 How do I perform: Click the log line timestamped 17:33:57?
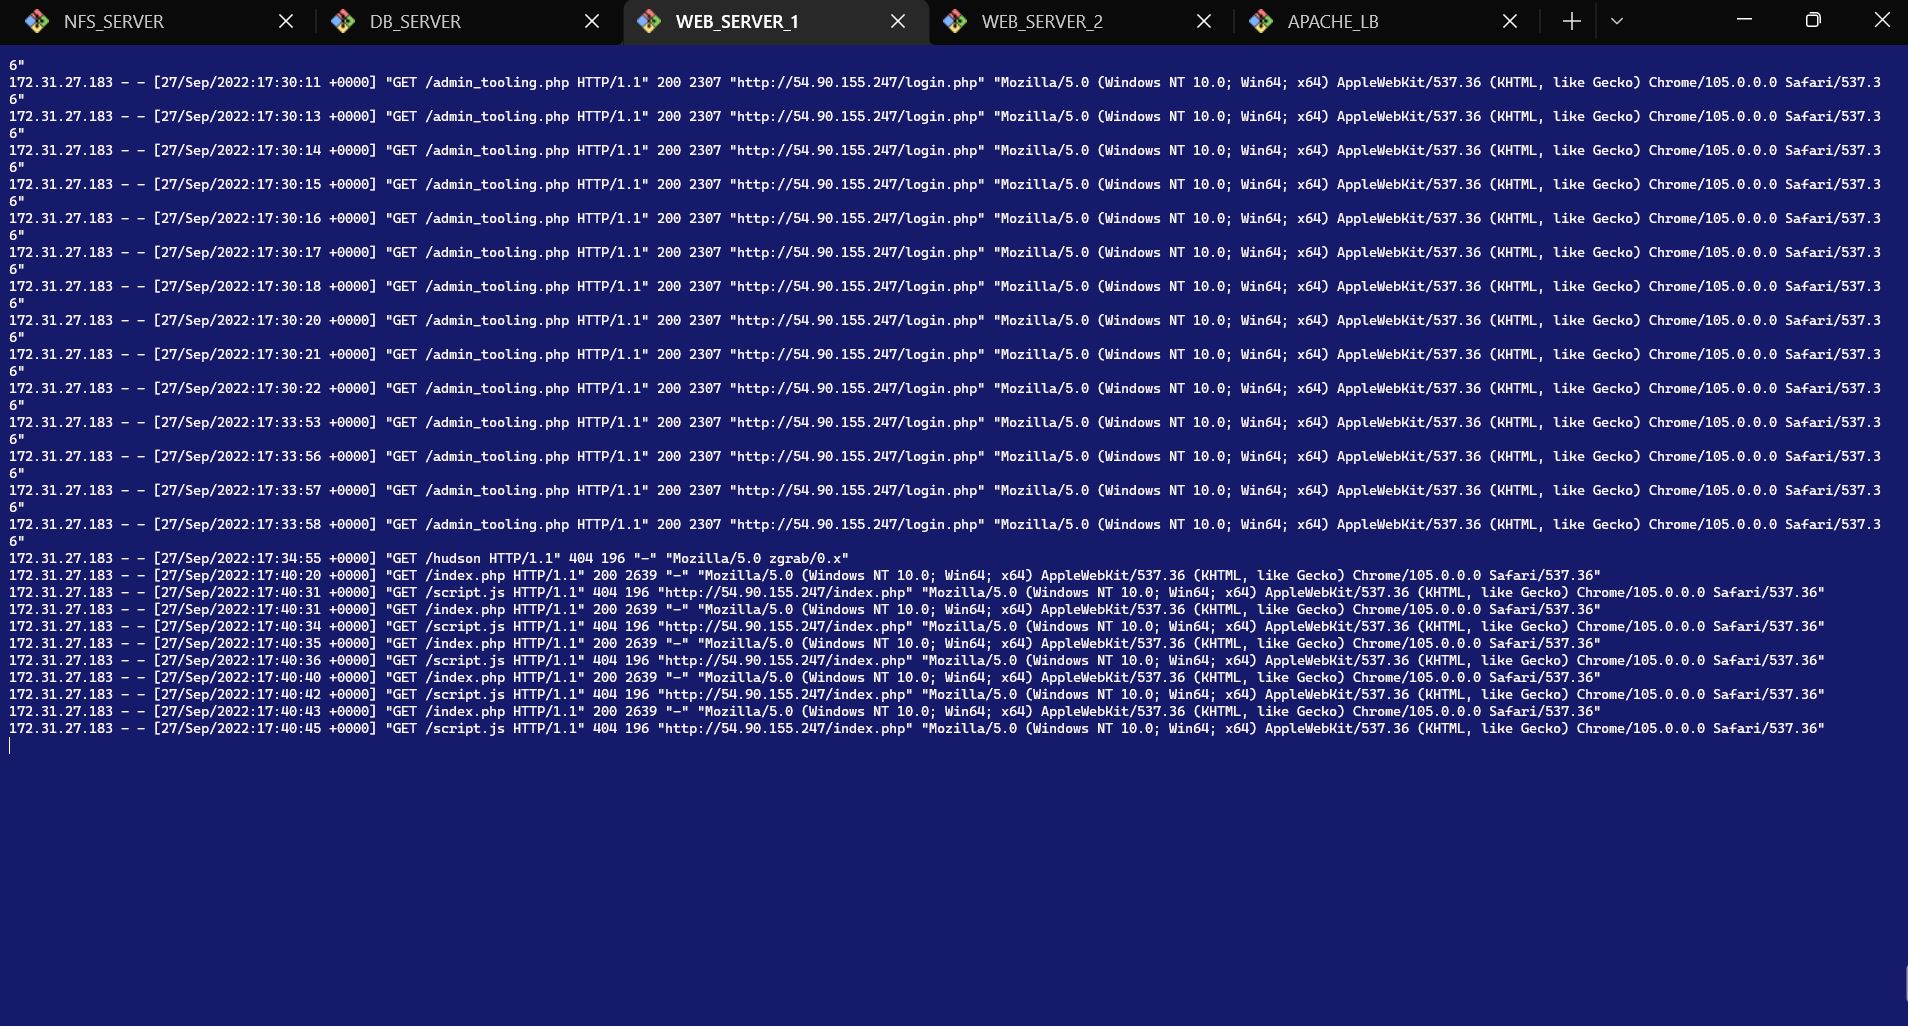(x=945, y=499)
